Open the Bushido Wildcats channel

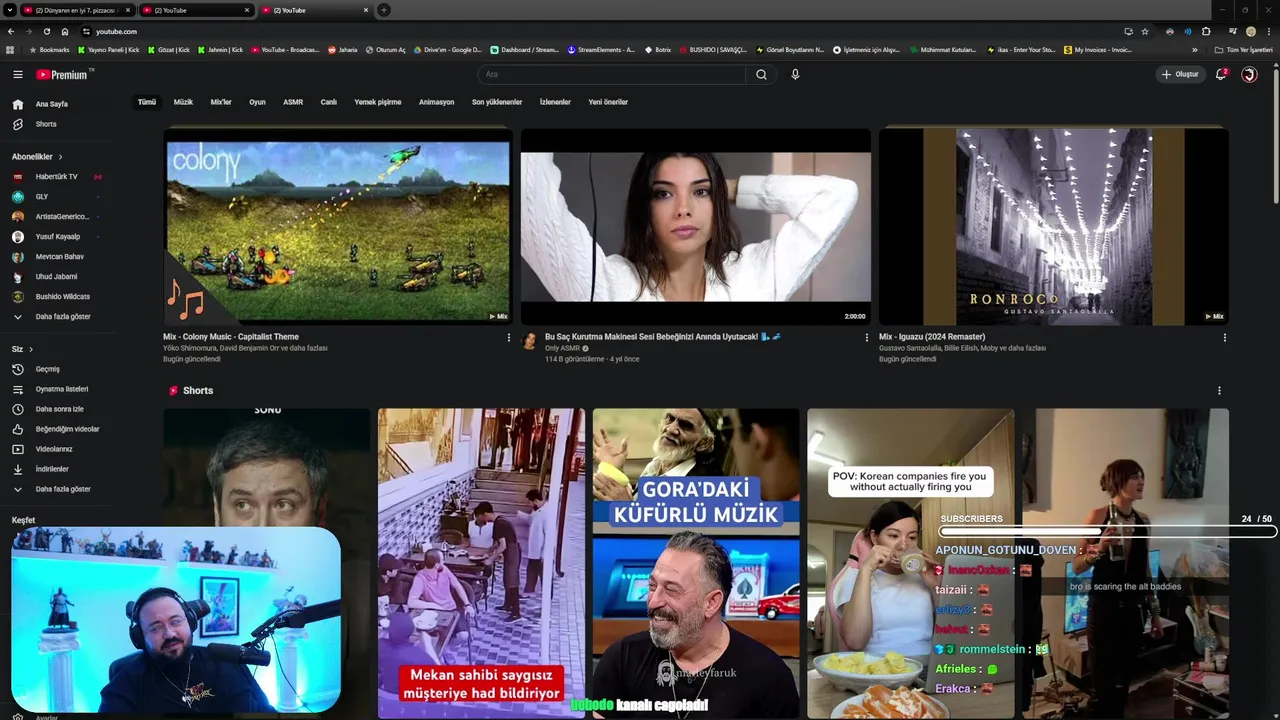tap(63, 297)
